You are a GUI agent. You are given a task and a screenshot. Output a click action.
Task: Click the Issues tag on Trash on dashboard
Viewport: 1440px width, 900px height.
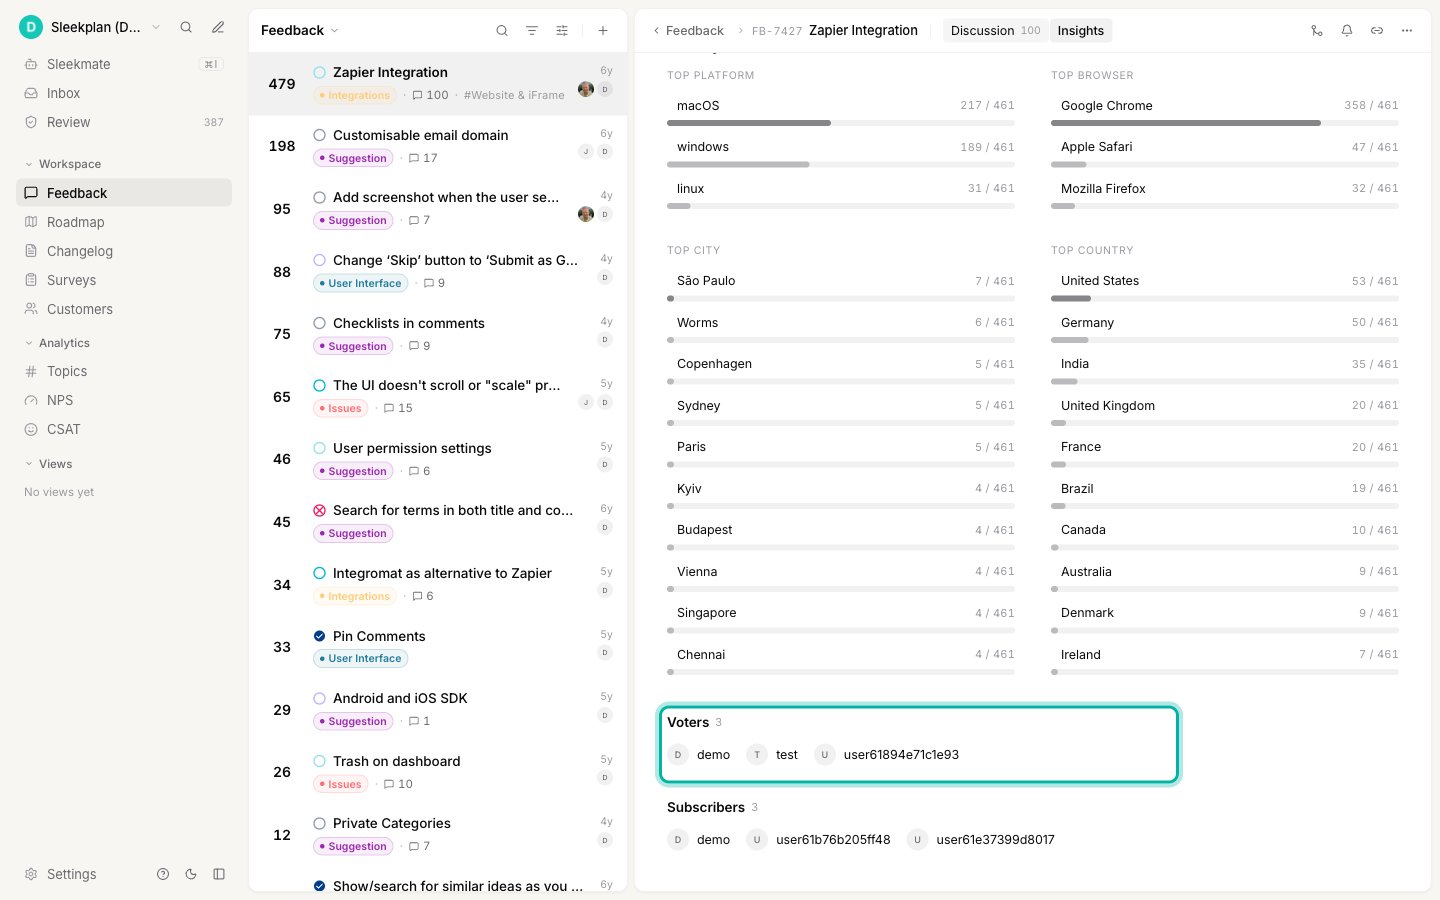(341, 784)
